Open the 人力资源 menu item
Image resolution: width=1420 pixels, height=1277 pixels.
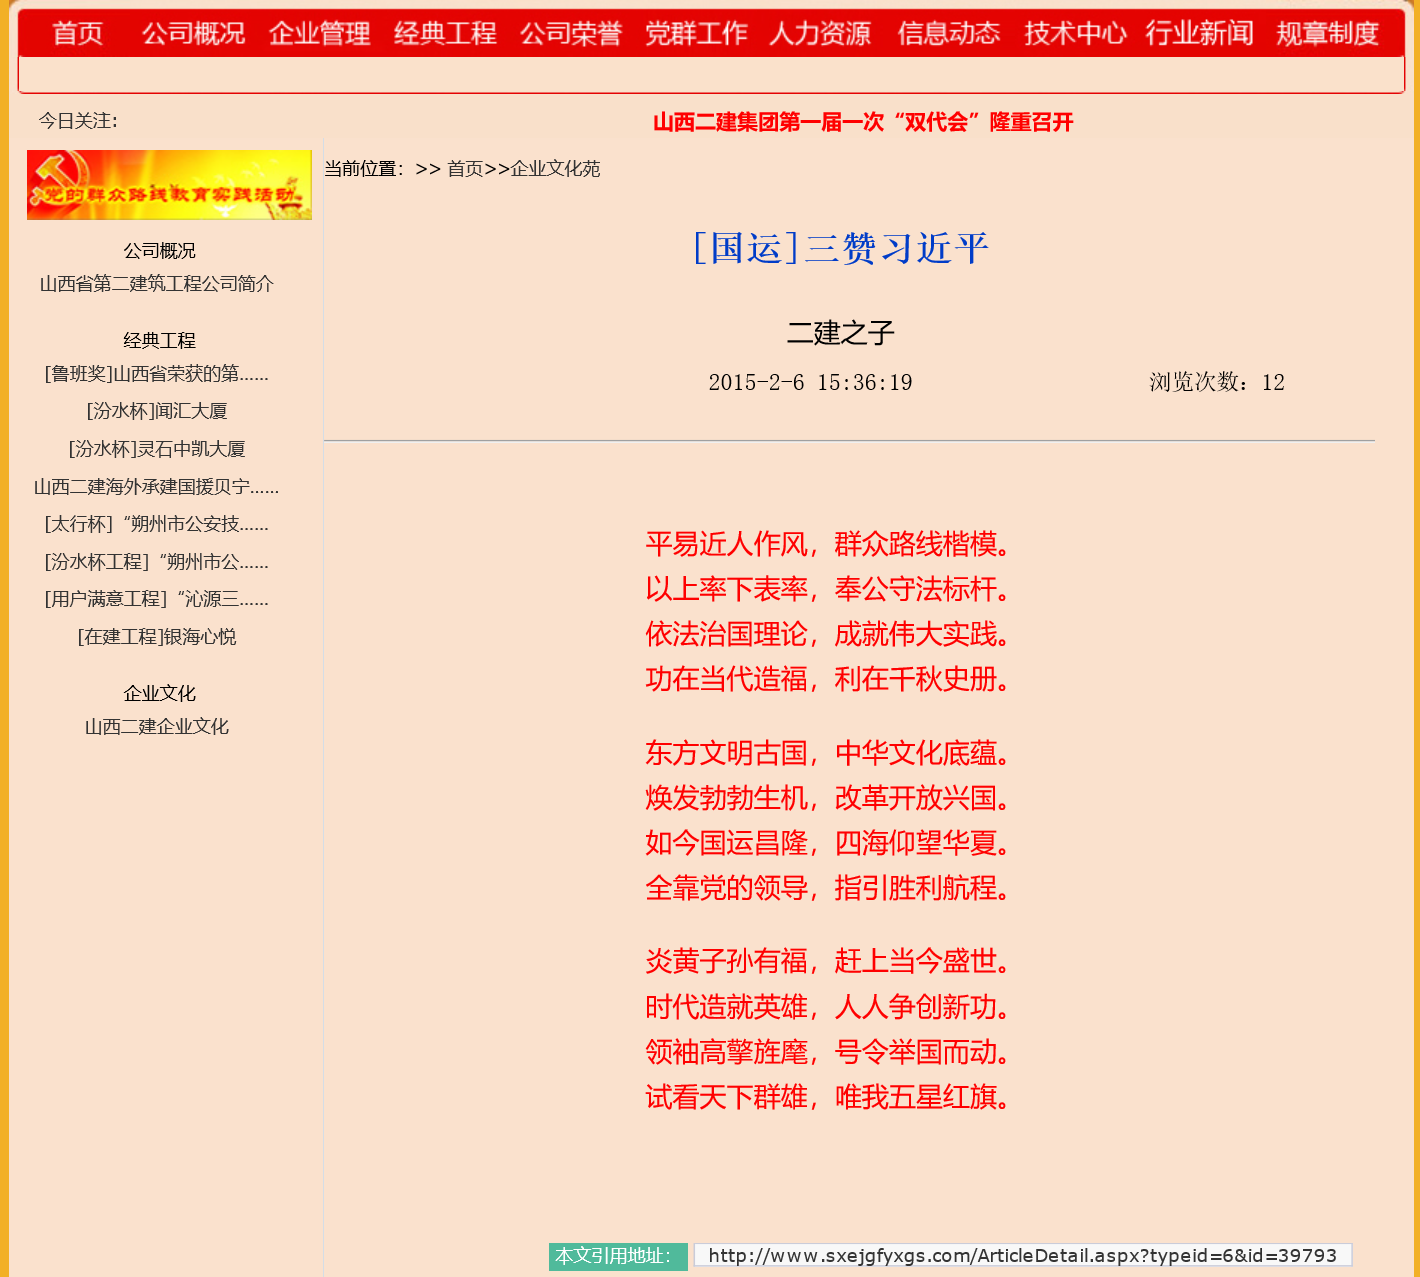tap(820, 34)
